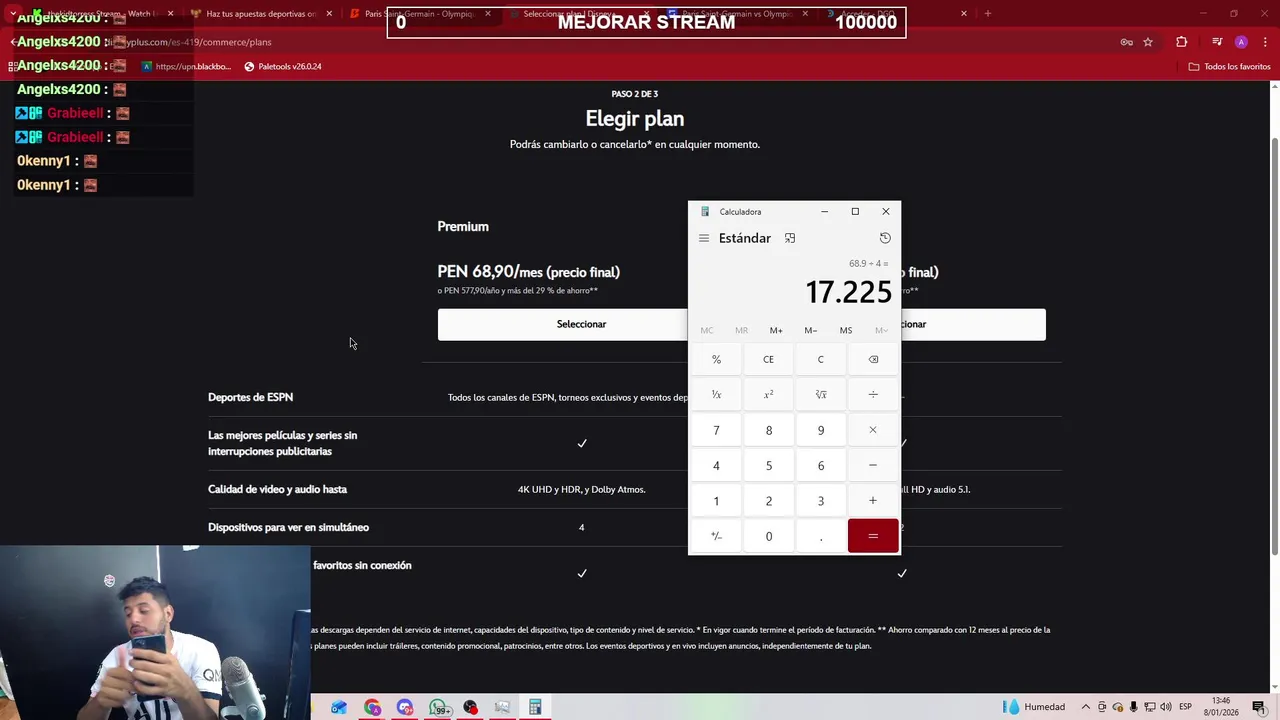The image size is (1280, 720).
Task: Click the MS memory store button
Action: click(x=846, y=330)
